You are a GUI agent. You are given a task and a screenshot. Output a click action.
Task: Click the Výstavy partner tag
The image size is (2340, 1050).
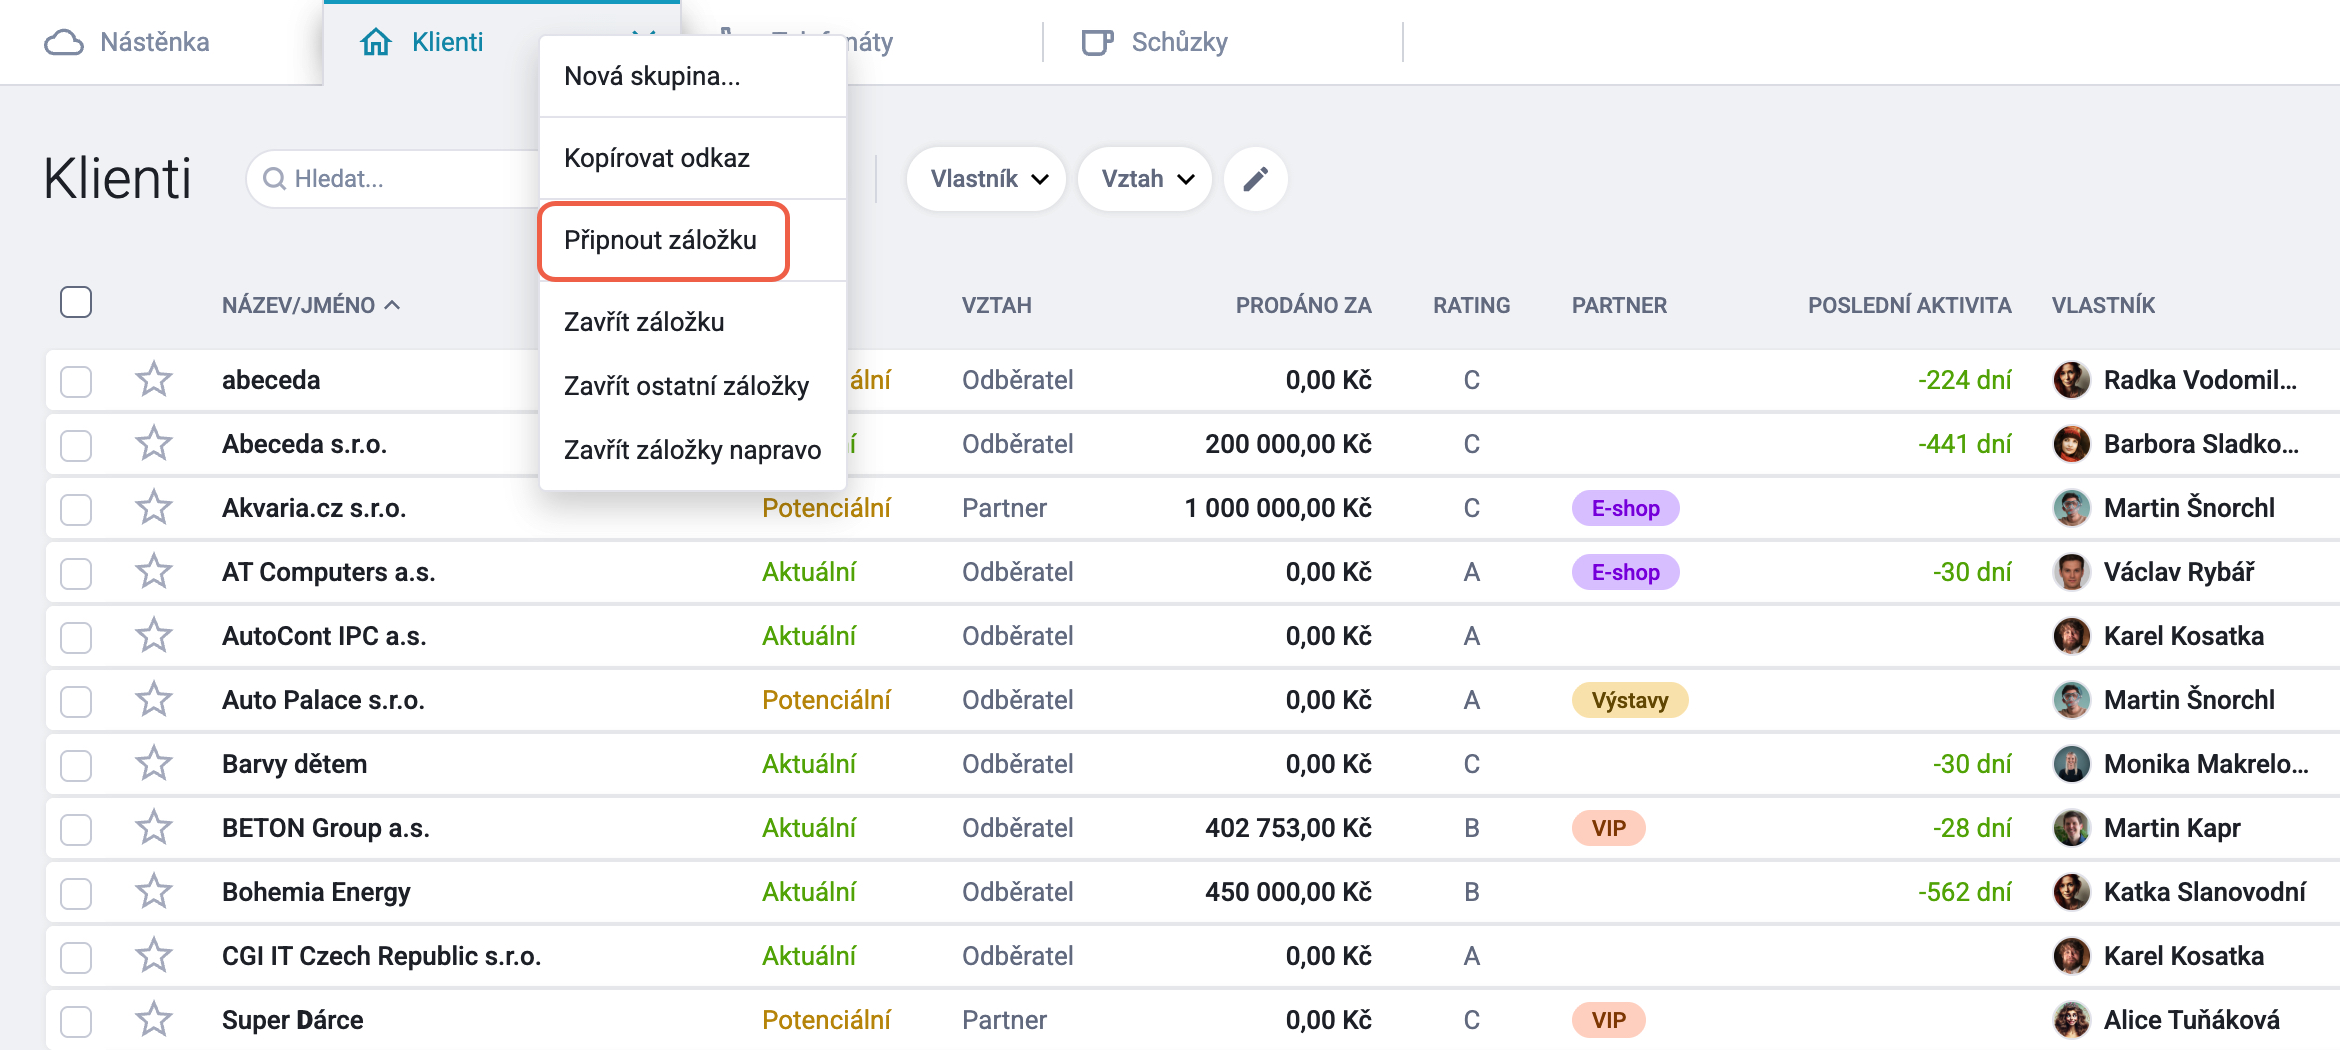click(x=1629, y=700)
